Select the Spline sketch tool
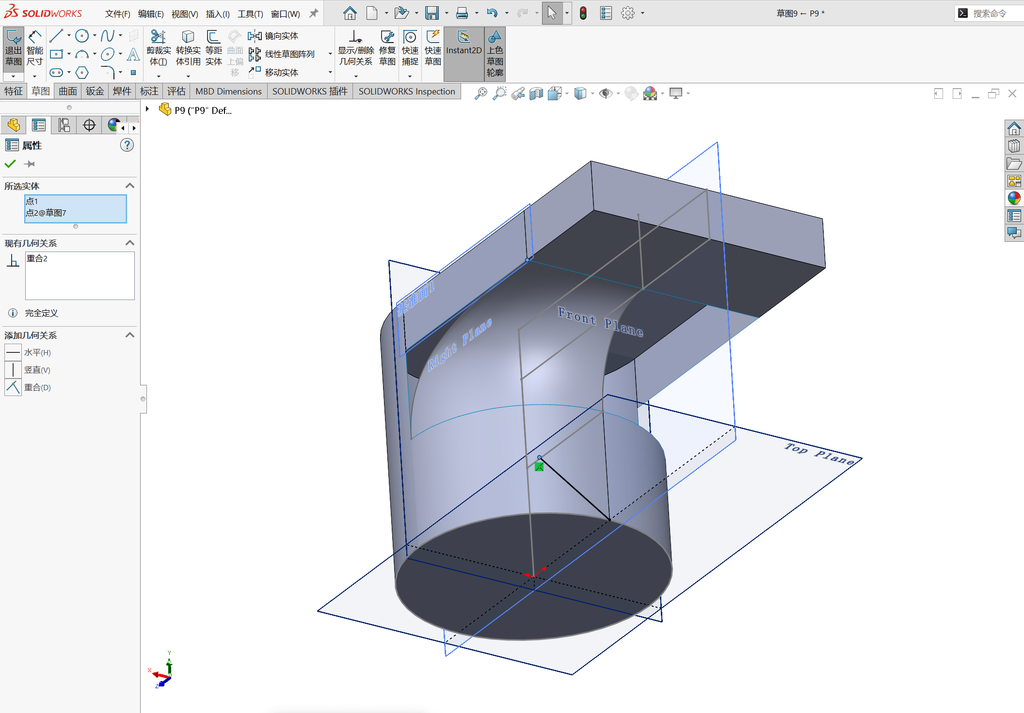This screenshot has width=1024, height=713. tap(107, 36)
